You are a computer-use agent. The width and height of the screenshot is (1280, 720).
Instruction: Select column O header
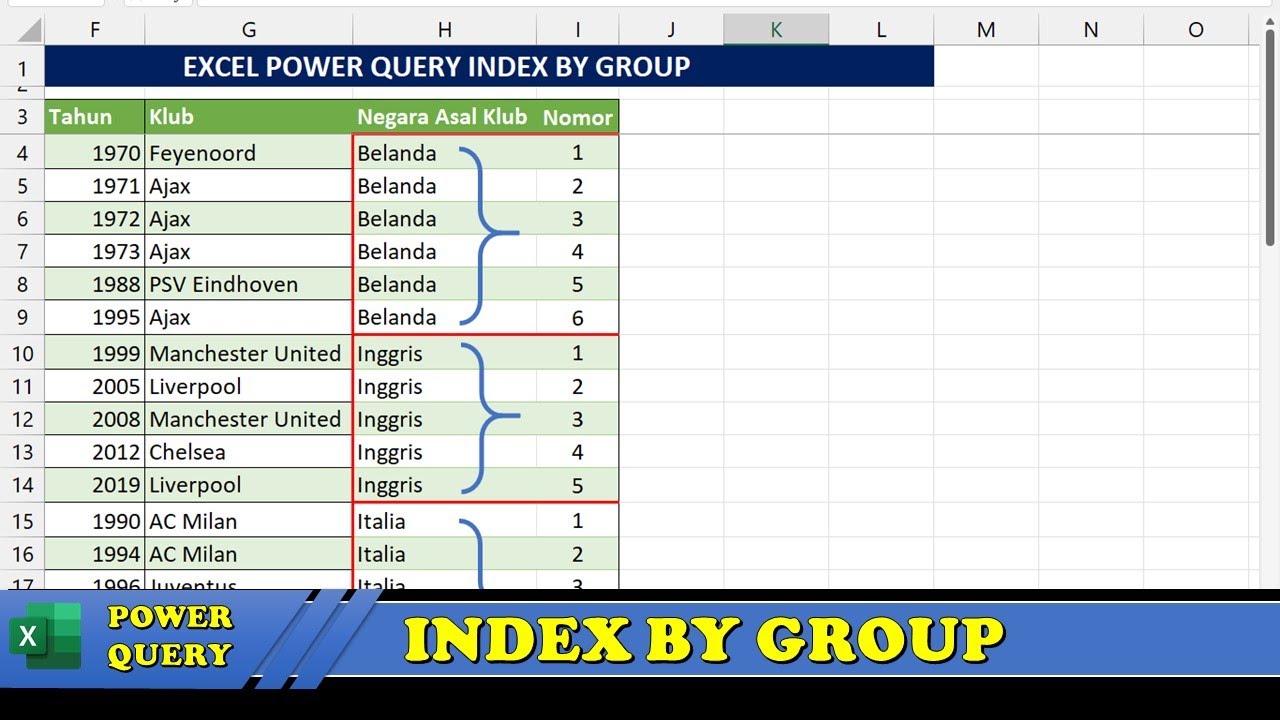click(1196, 30)
